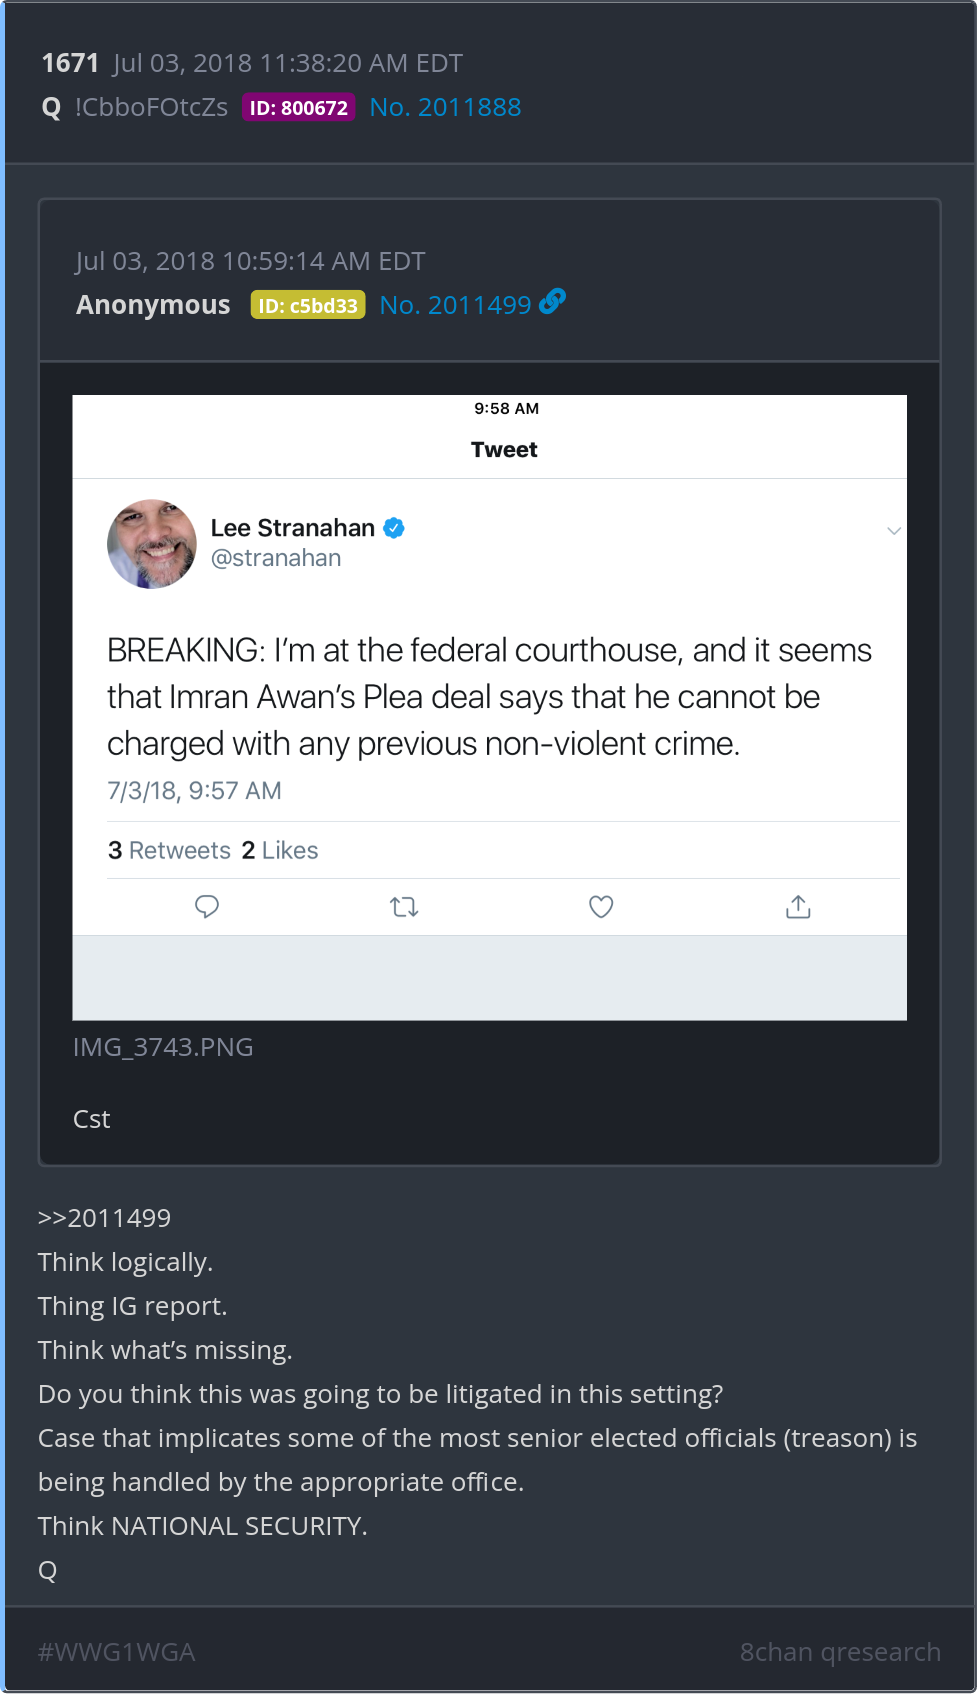
Task: Click Lee Stranahan's profile photo
Action: (152, 544)
